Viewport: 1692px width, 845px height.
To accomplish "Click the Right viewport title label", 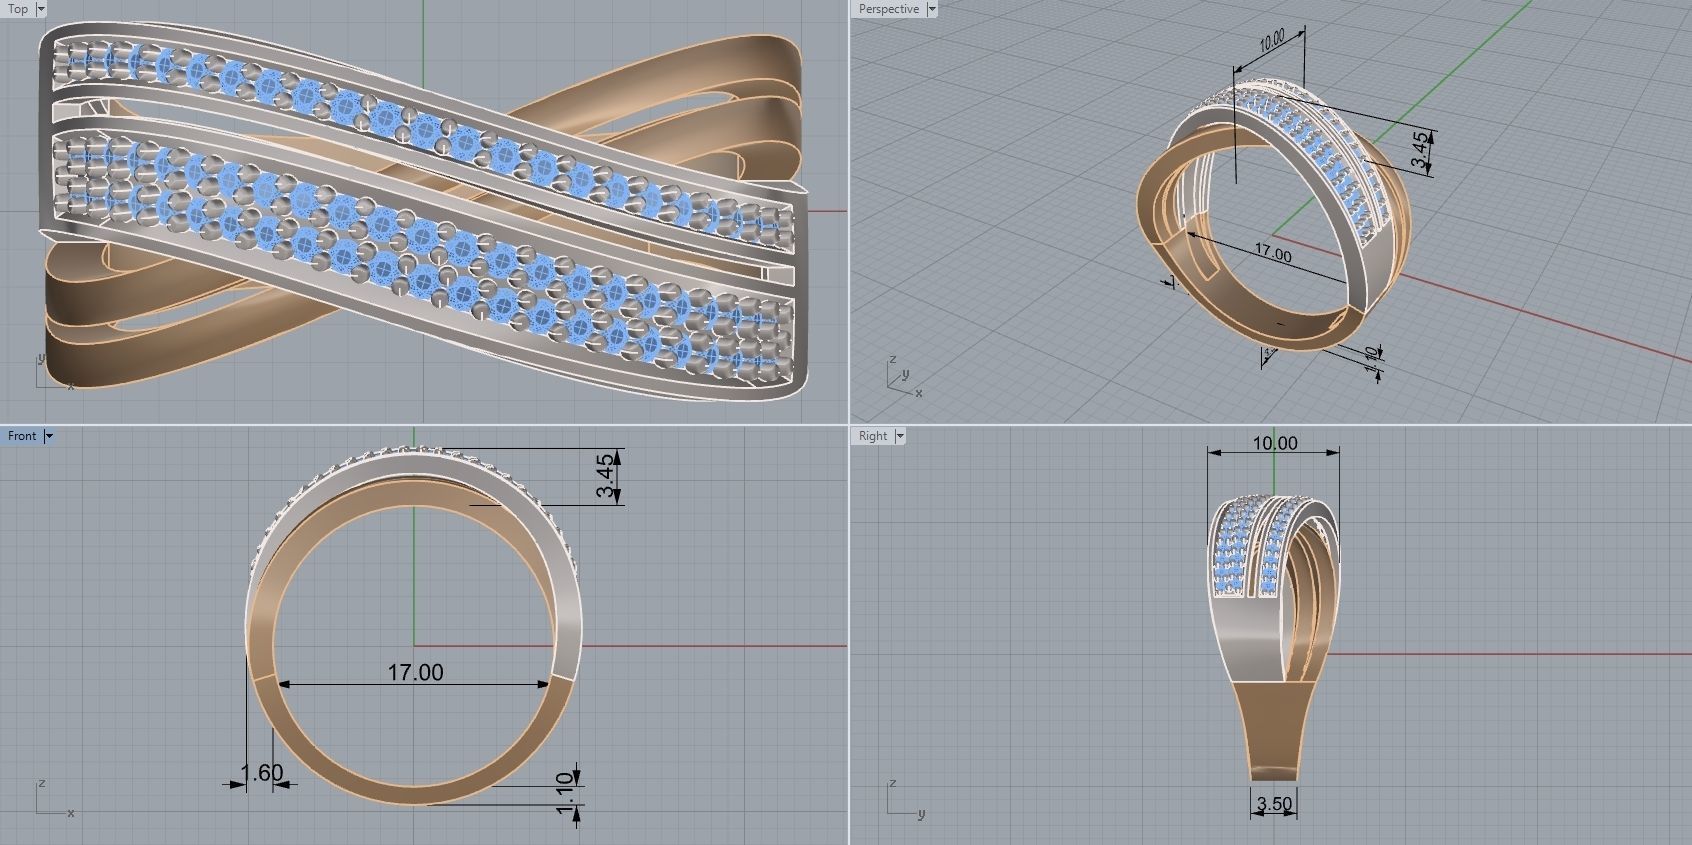I will pyautogui.click(x=872, y=436).
